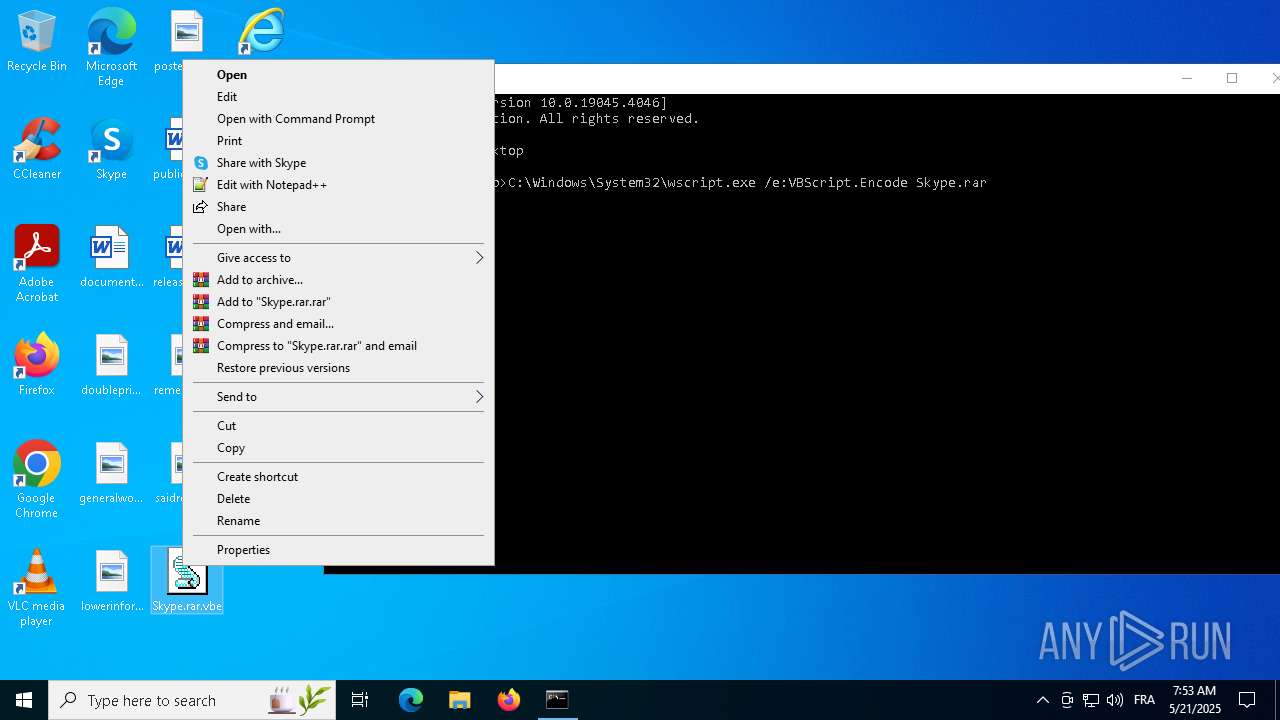Select the Firefox desktop shortcut
The width and height of the screenshot is (1280, 720).
point(37,365)
